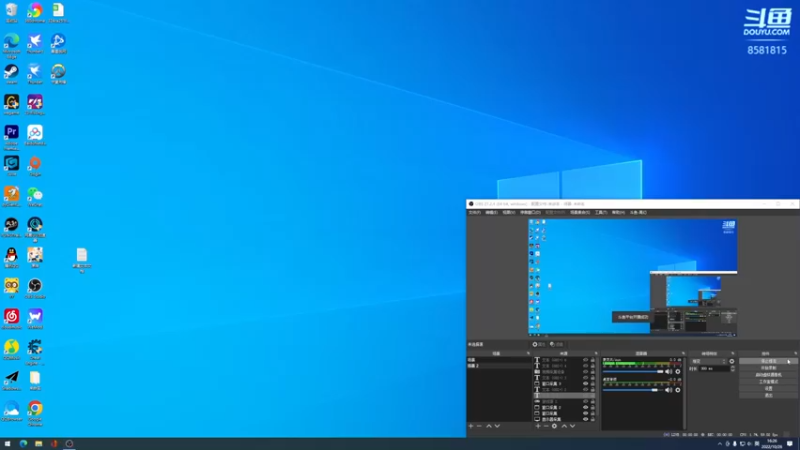Image resolution: width=800 pixels, height=450 pixels.
Task: Open the Steam desktop shortcut
Action: click(11, 74)
